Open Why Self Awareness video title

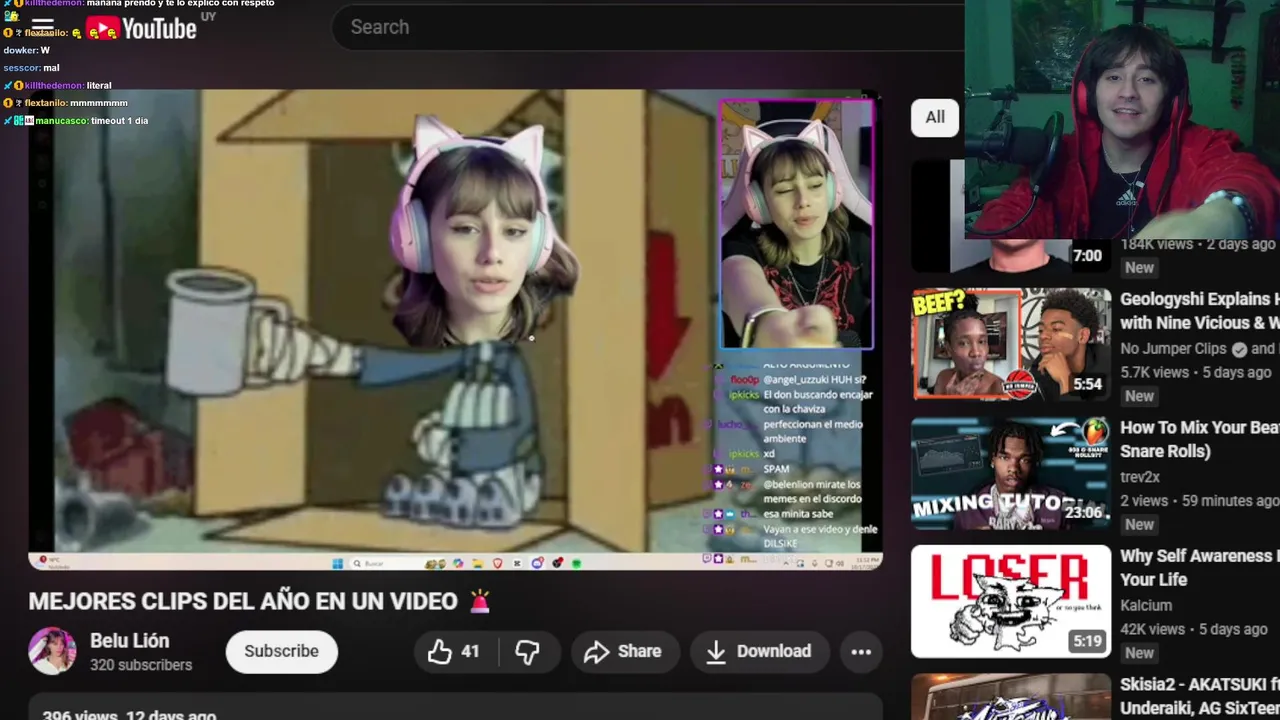coord(1199,567)
